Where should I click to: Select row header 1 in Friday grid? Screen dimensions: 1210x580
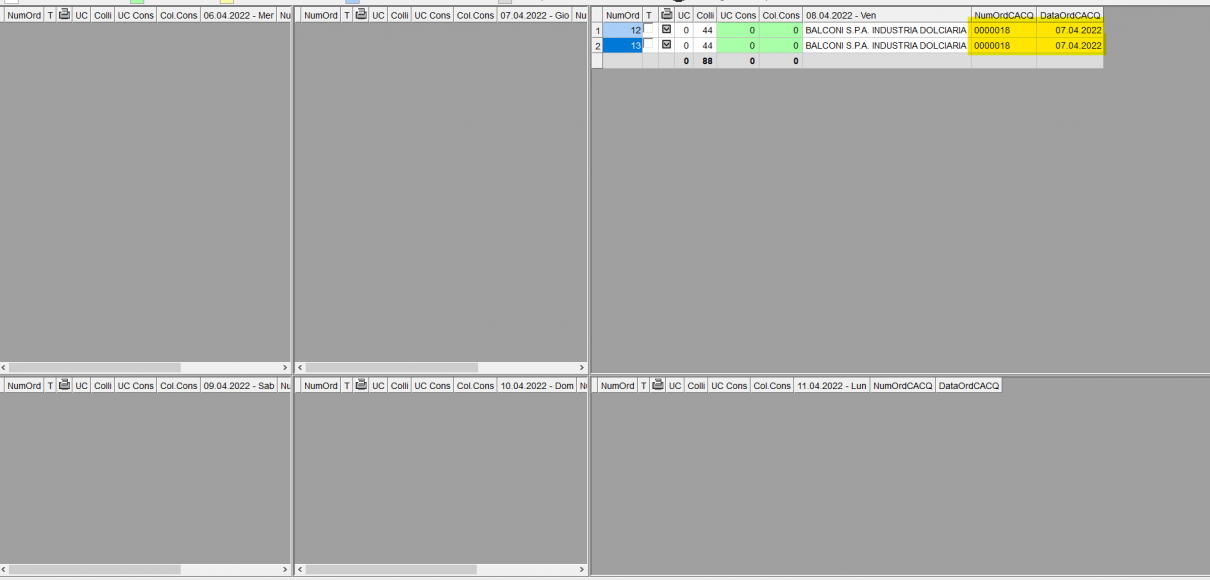pyautogui.click(x=597, y=31)
